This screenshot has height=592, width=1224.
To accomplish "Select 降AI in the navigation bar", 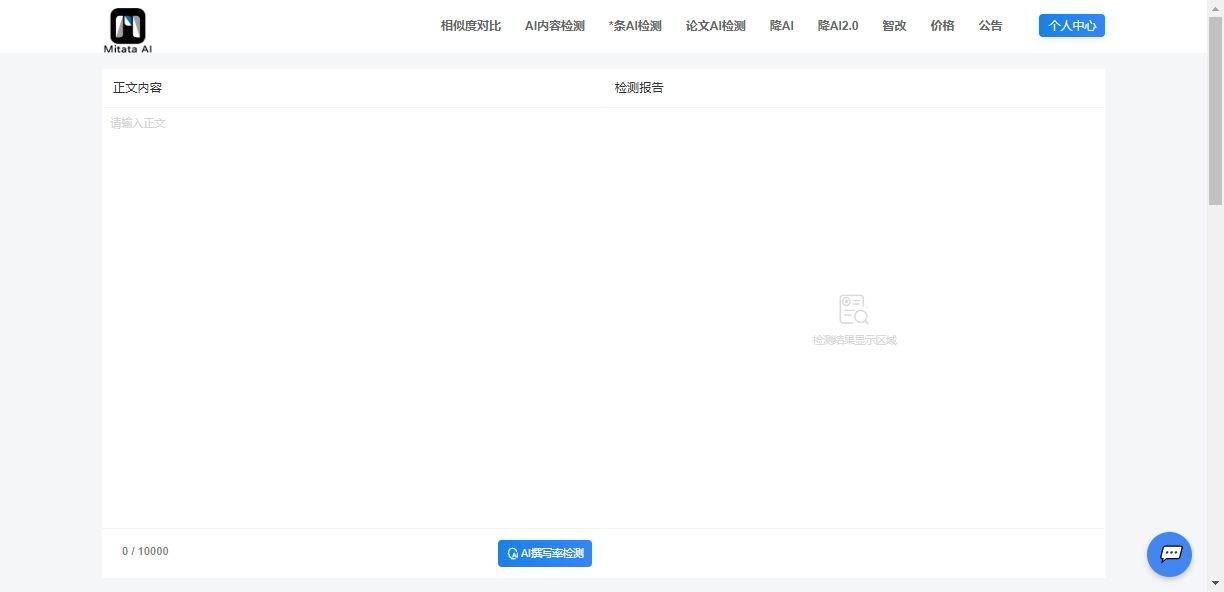I will point(781,25).
